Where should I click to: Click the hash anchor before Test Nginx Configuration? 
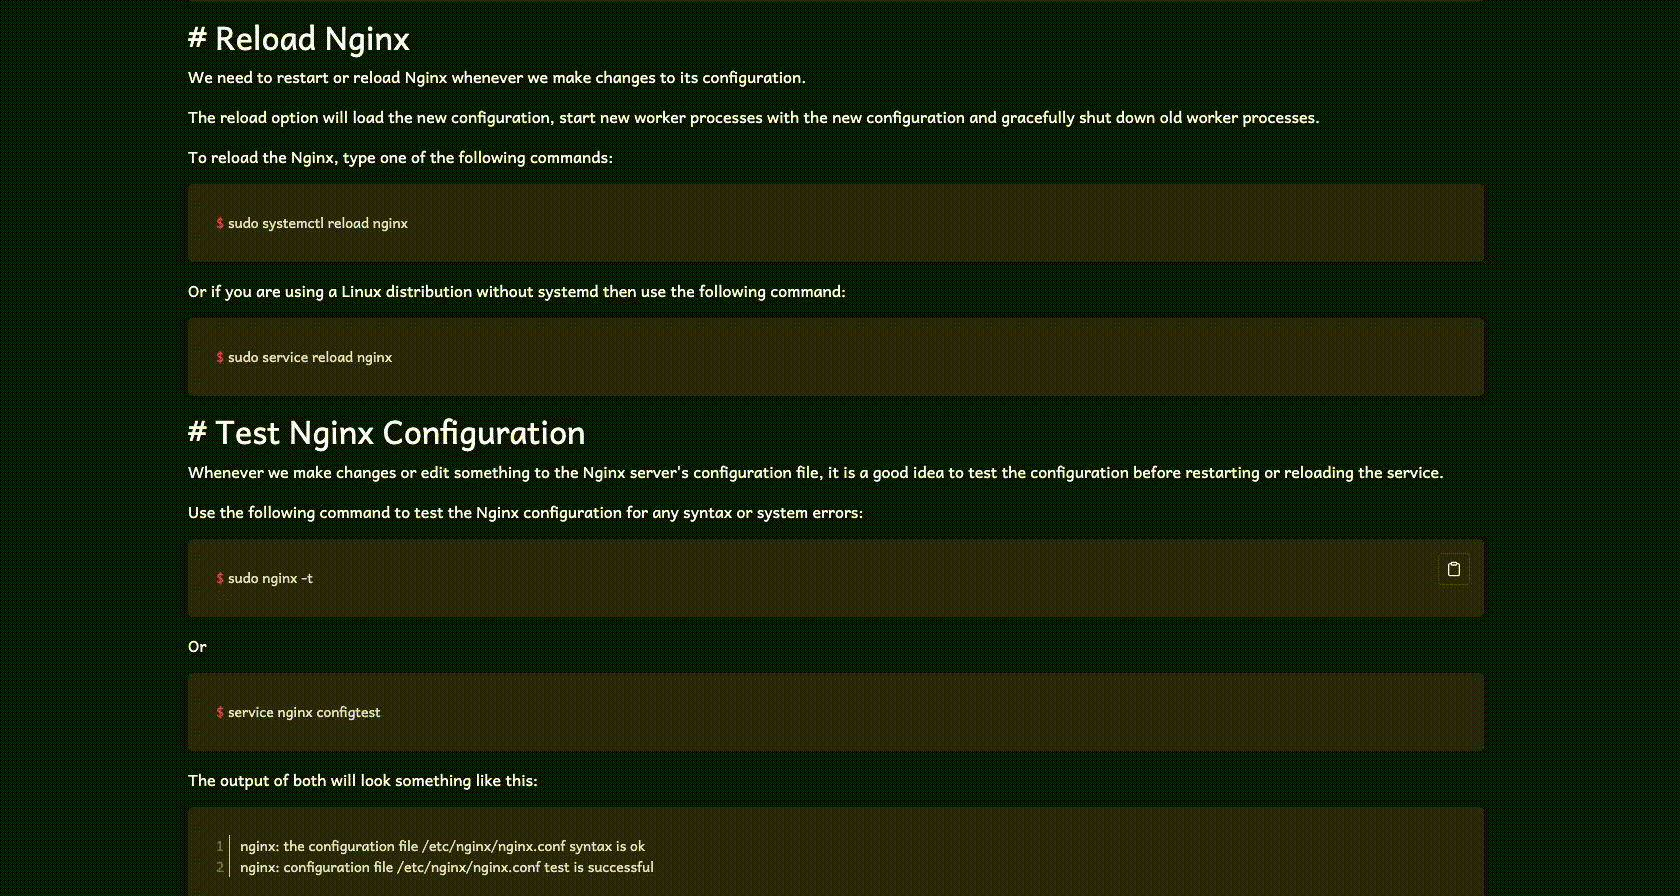pos(197,433)
